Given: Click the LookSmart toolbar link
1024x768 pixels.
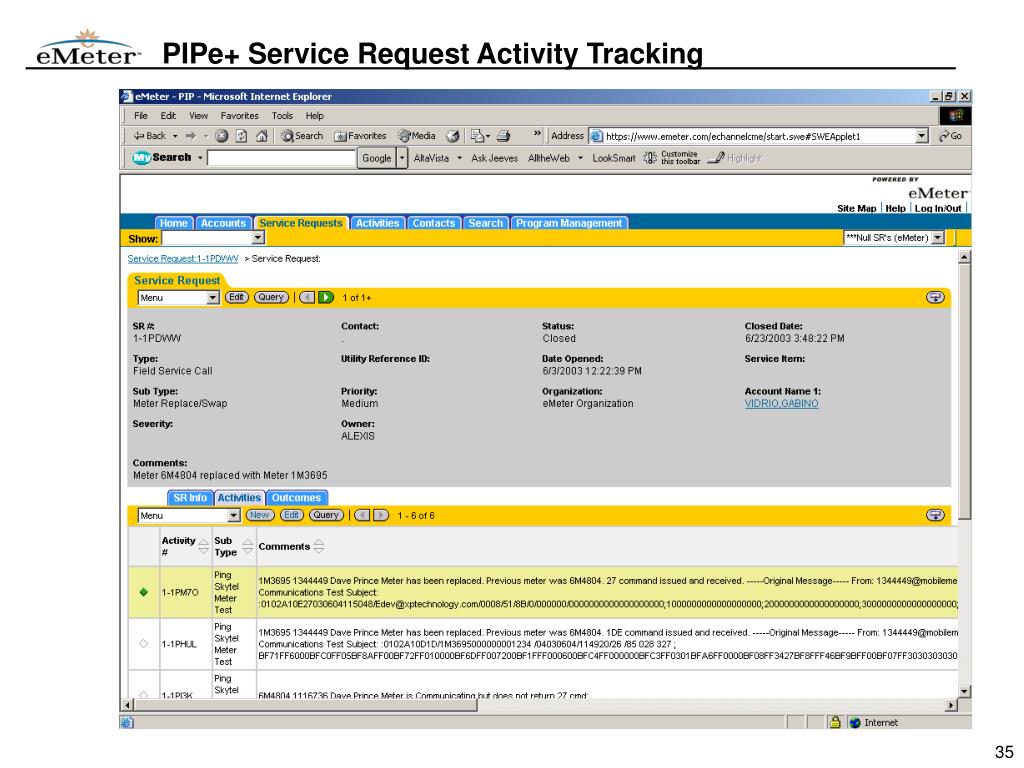Looking at the screenshot, I should tap(613, 157).
